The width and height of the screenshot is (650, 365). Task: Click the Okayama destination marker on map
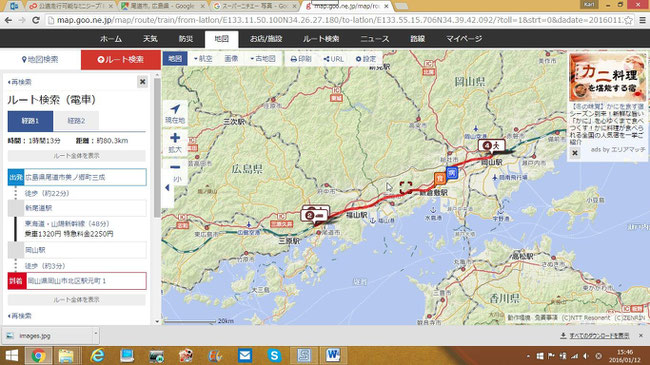click(x=492, y=146)
